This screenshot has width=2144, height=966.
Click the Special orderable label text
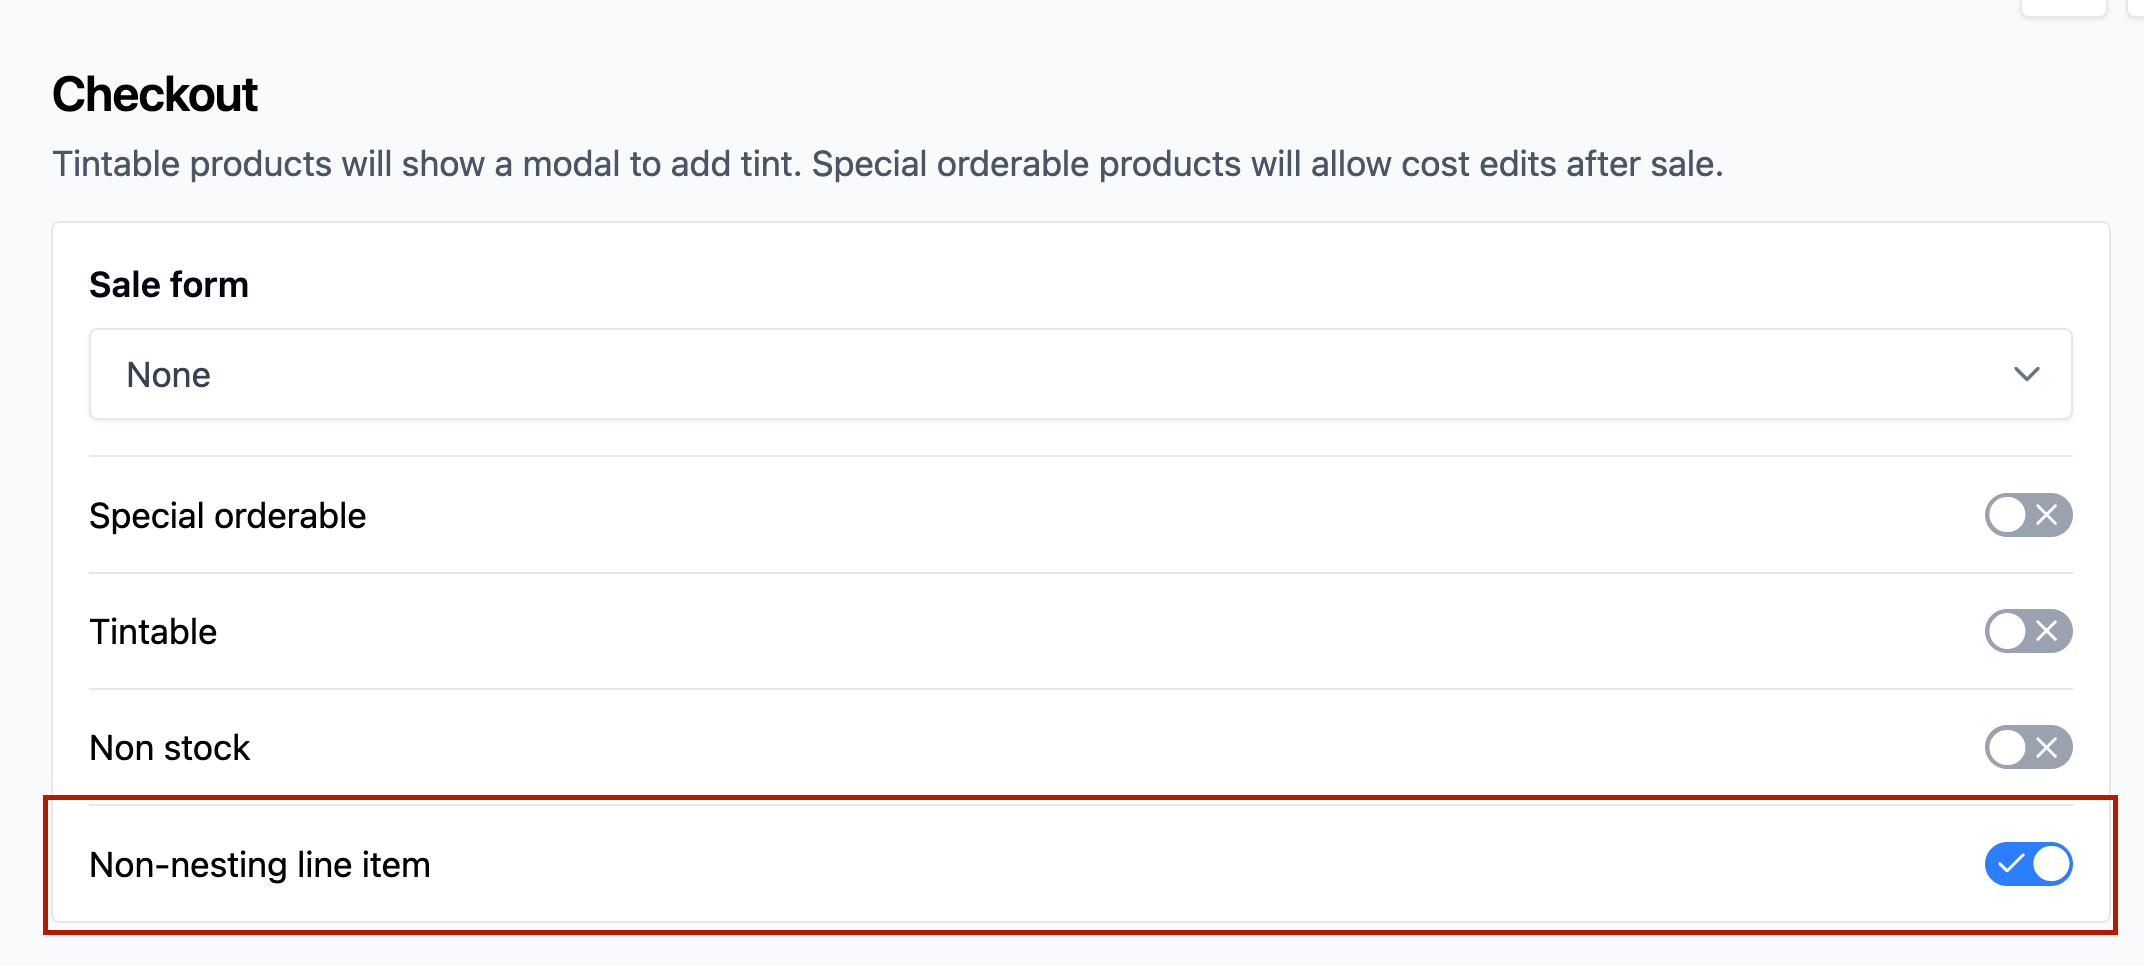[x=228, y=516]
